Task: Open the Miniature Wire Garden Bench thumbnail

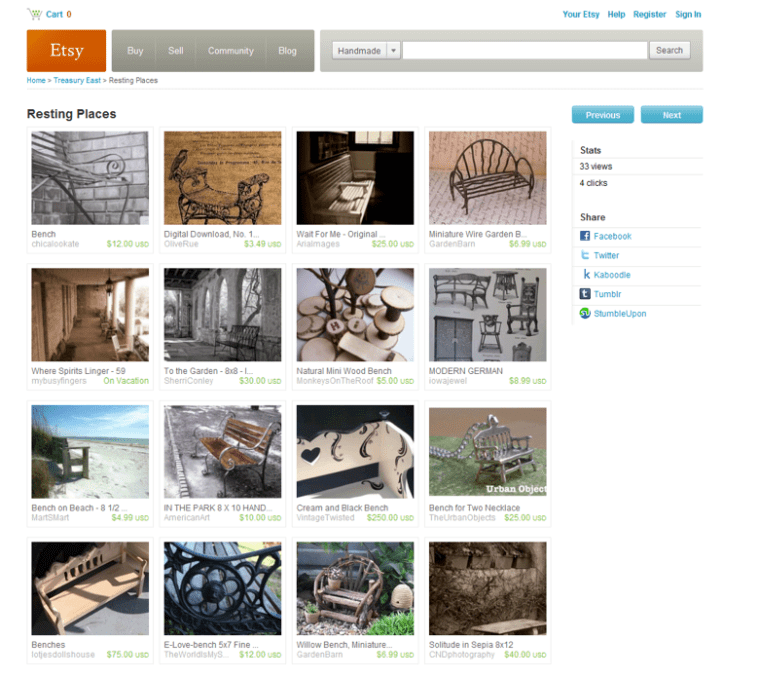Action: pos(487,178)
